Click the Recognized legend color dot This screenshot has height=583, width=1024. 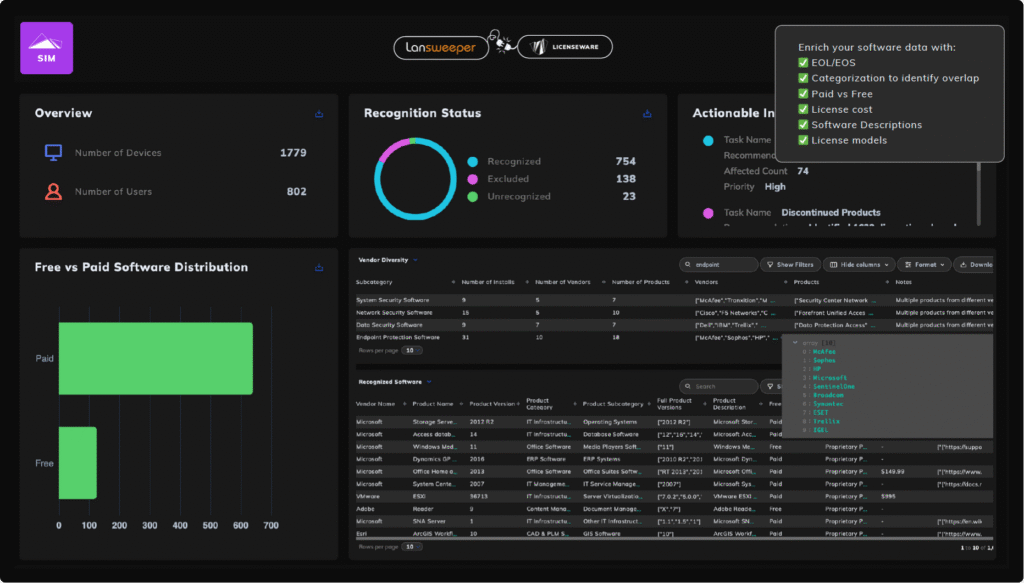(x=473, y=162)
